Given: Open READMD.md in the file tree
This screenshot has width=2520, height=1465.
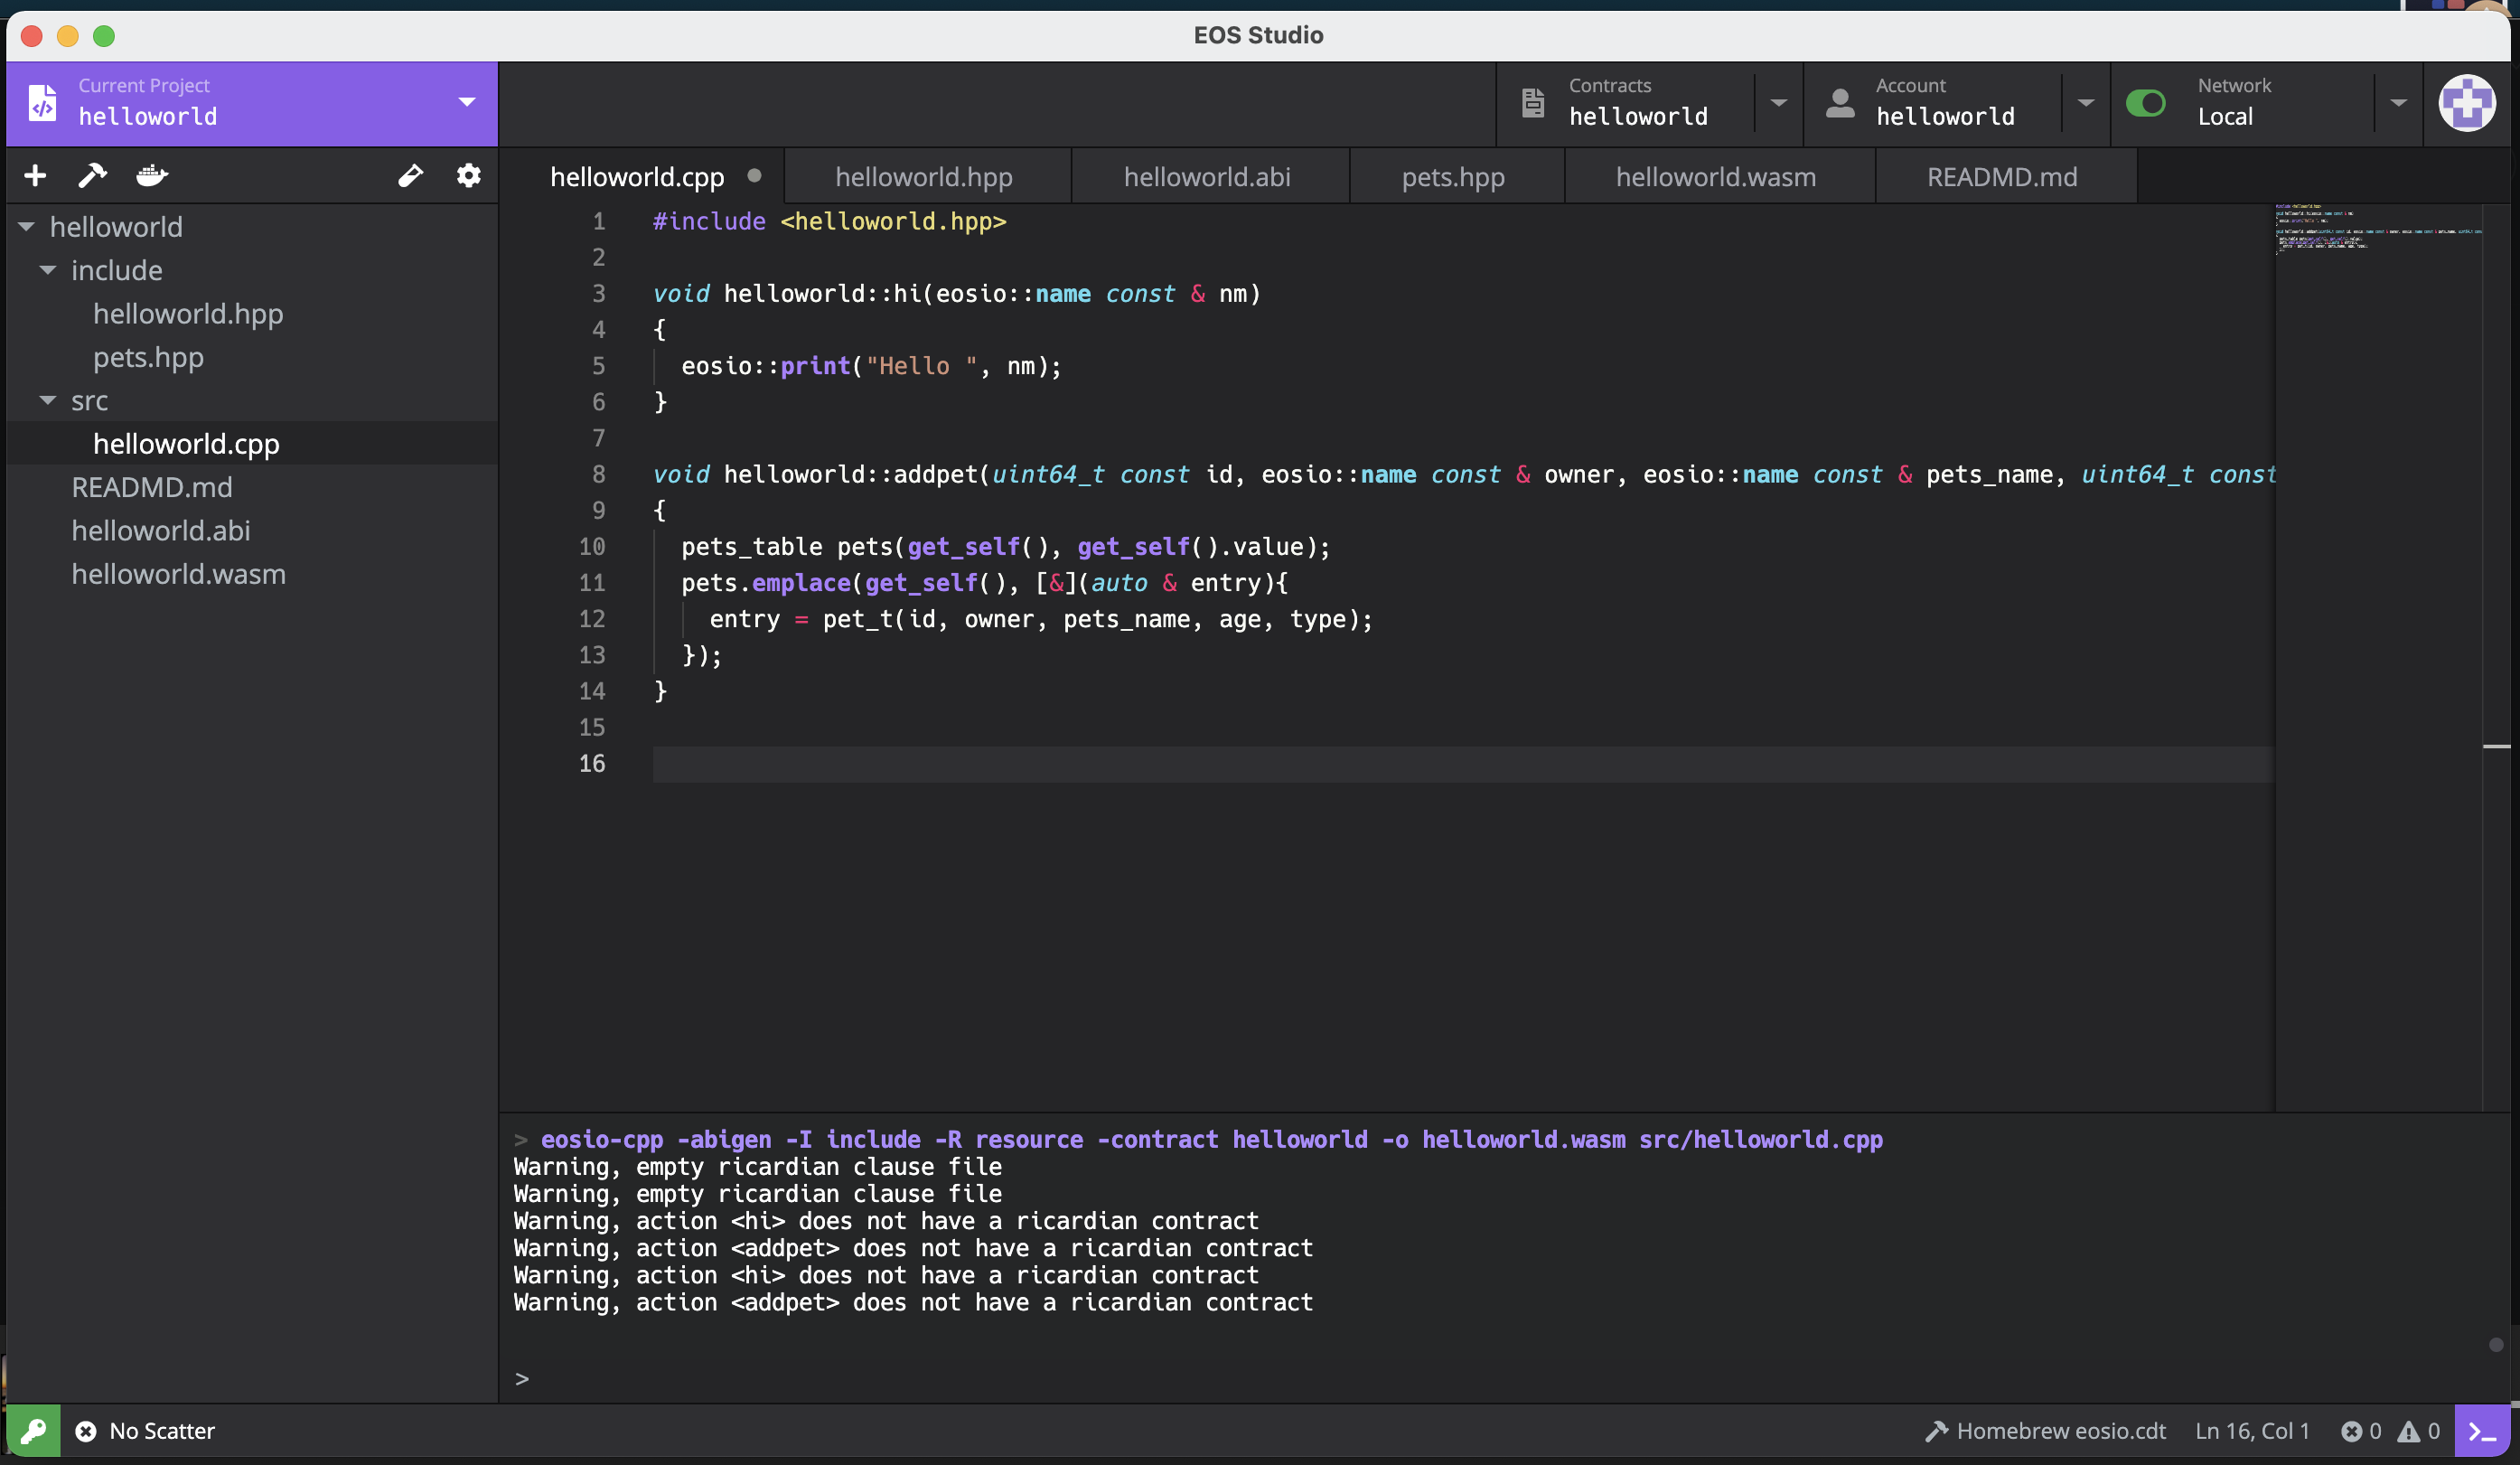Looking at the screenshot, I should [152, 487].
